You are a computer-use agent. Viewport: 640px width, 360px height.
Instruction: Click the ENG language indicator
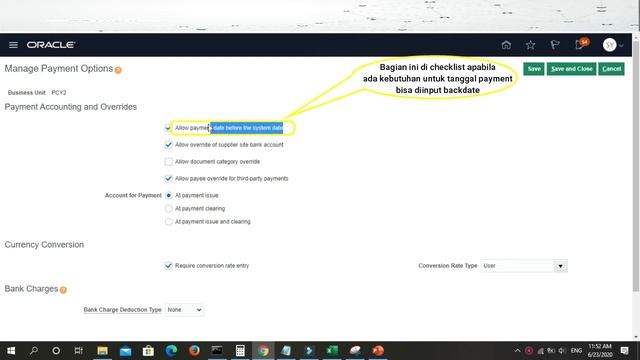click(576, 351)
